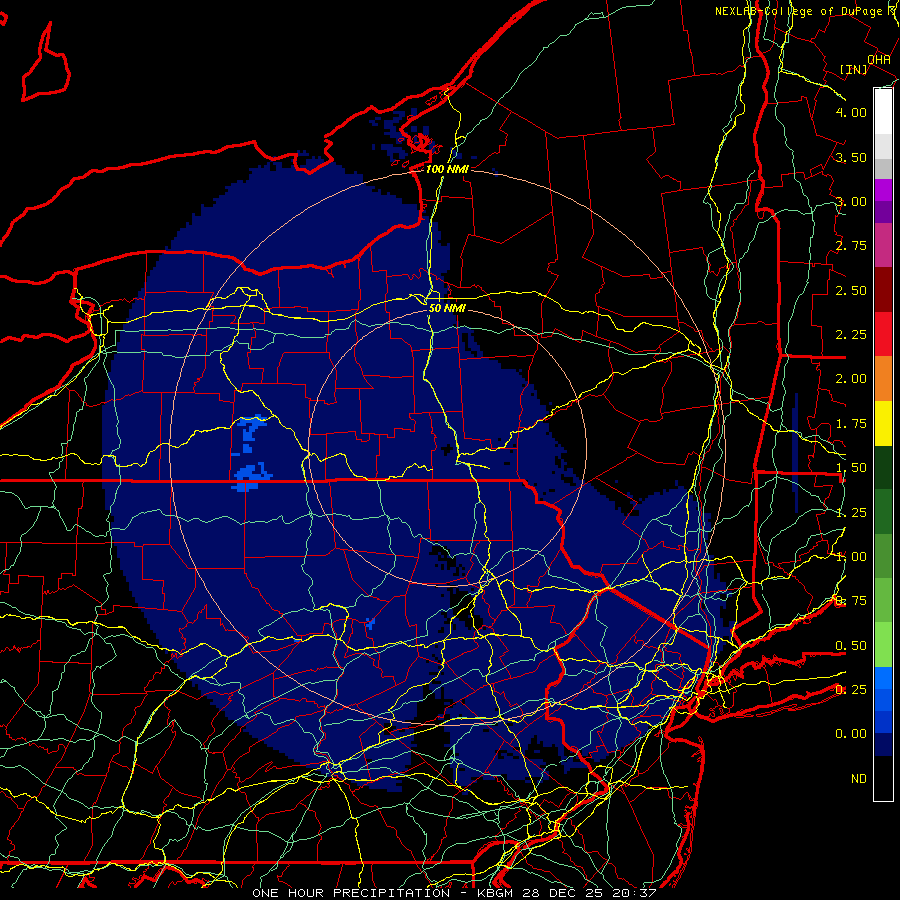Select the orange 2.00 inch legend swatch

(883, 379)
